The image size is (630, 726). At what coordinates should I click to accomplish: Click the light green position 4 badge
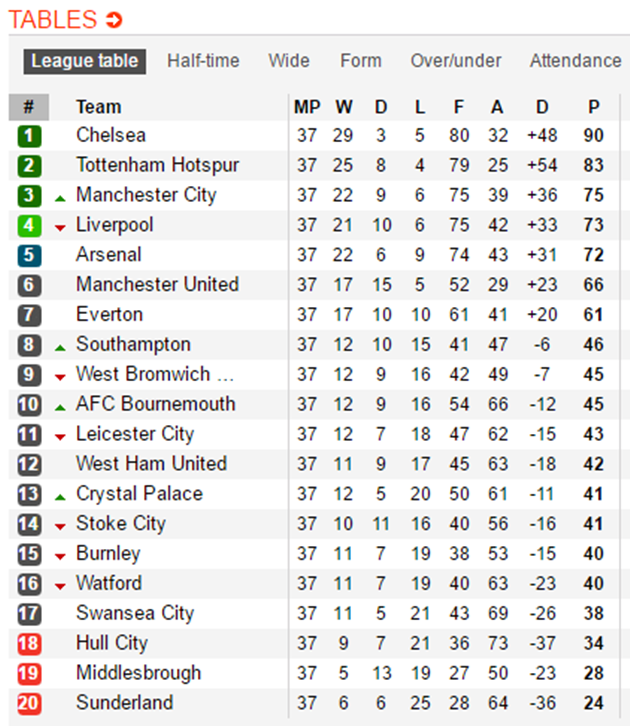click(x=29, y=225)
